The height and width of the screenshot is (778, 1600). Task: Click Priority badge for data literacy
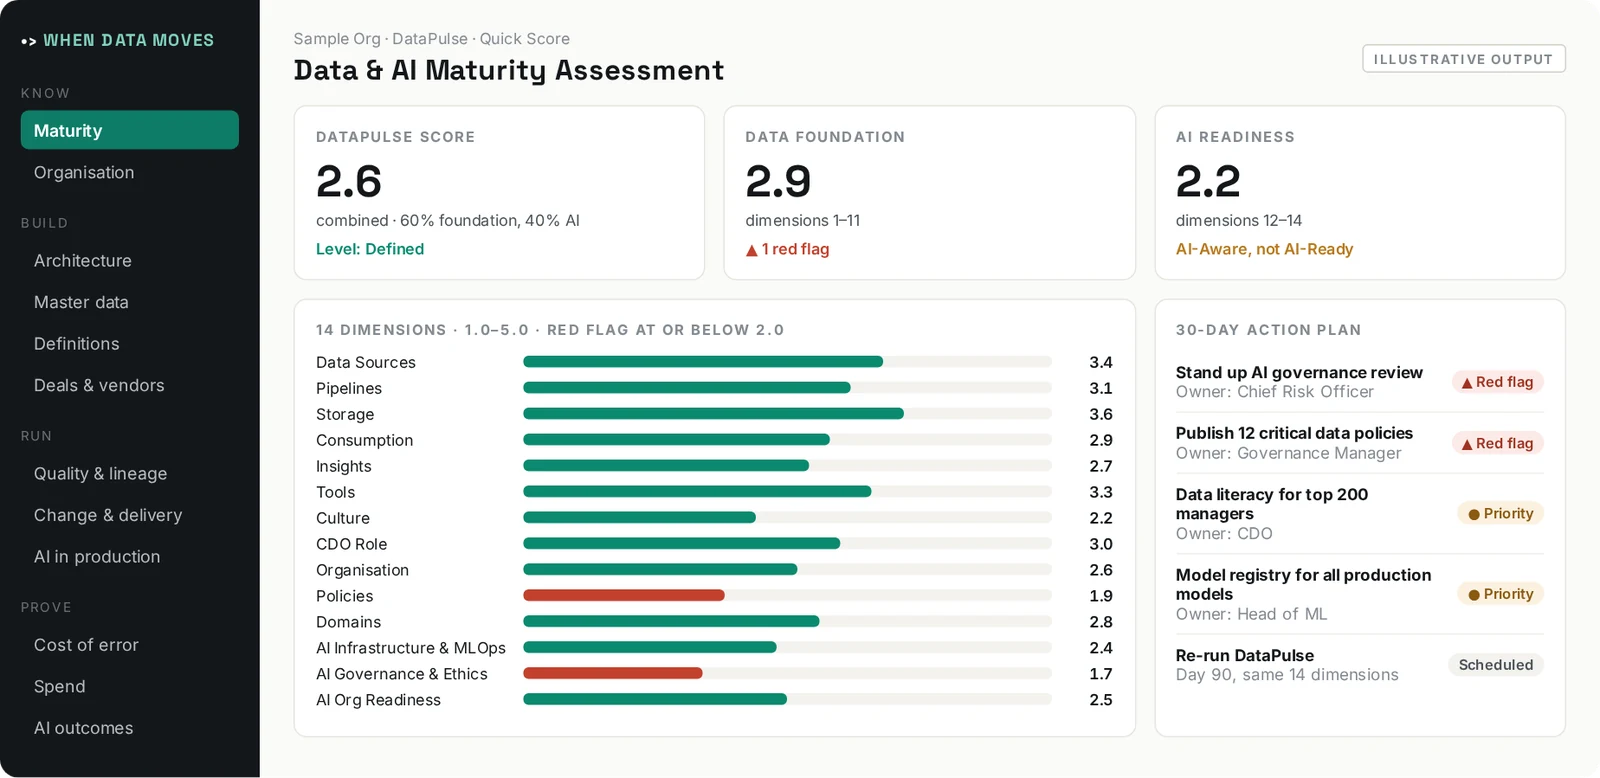(1501, 514)
